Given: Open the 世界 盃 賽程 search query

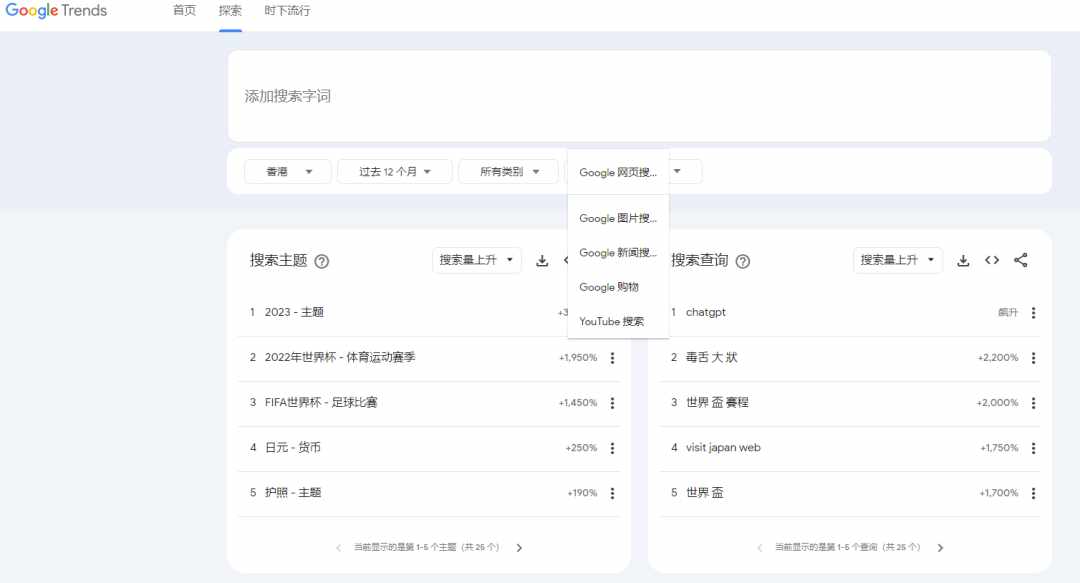Looking at the screenshot, I should 717,402.
